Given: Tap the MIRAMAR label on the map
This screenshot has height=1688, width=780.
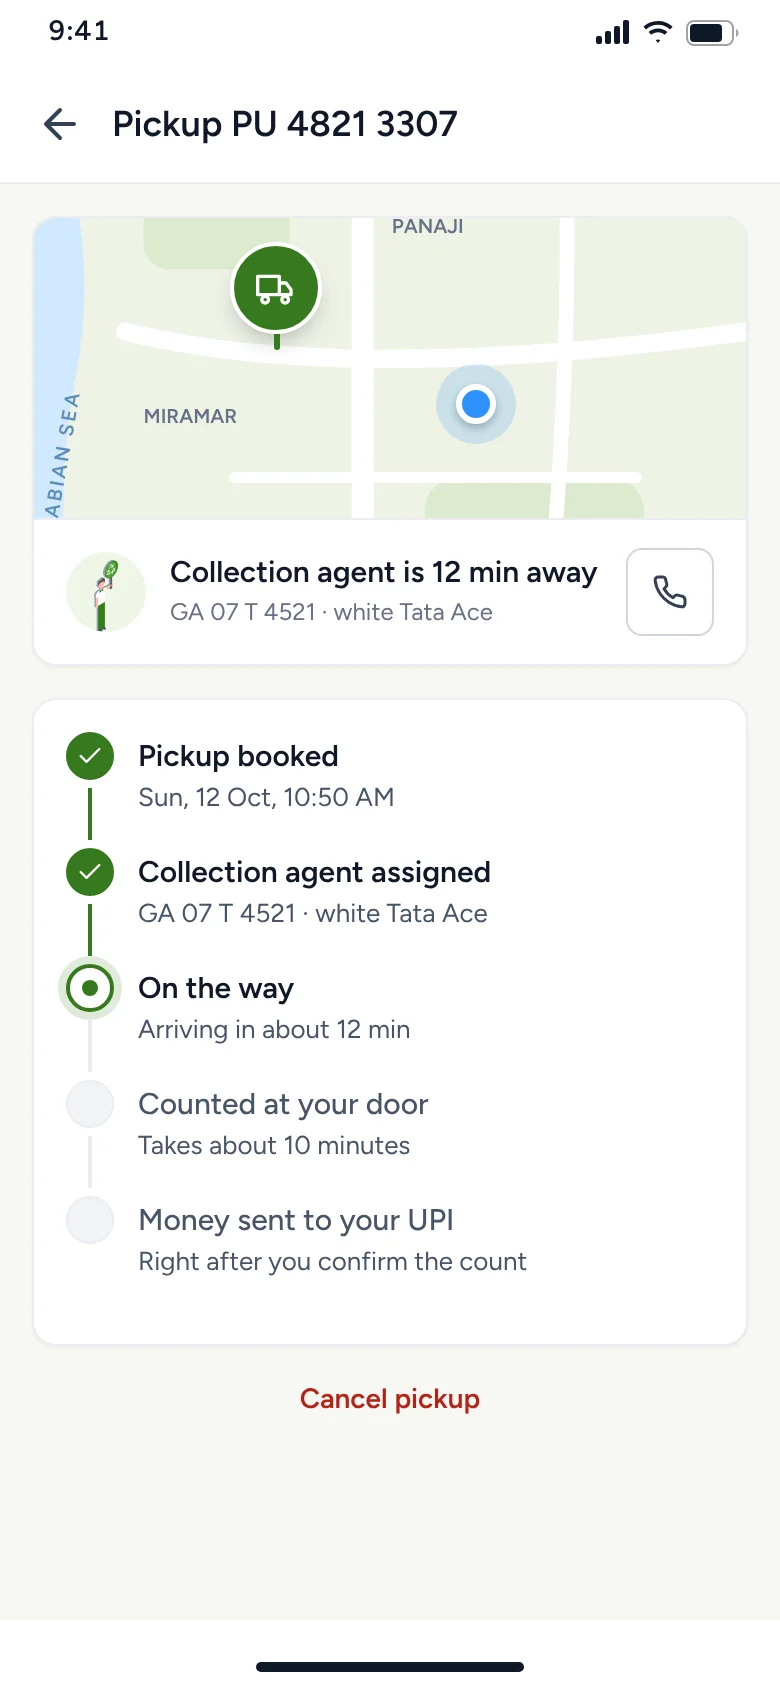Looking at the screenshot, I should click(x=190, y=416).
